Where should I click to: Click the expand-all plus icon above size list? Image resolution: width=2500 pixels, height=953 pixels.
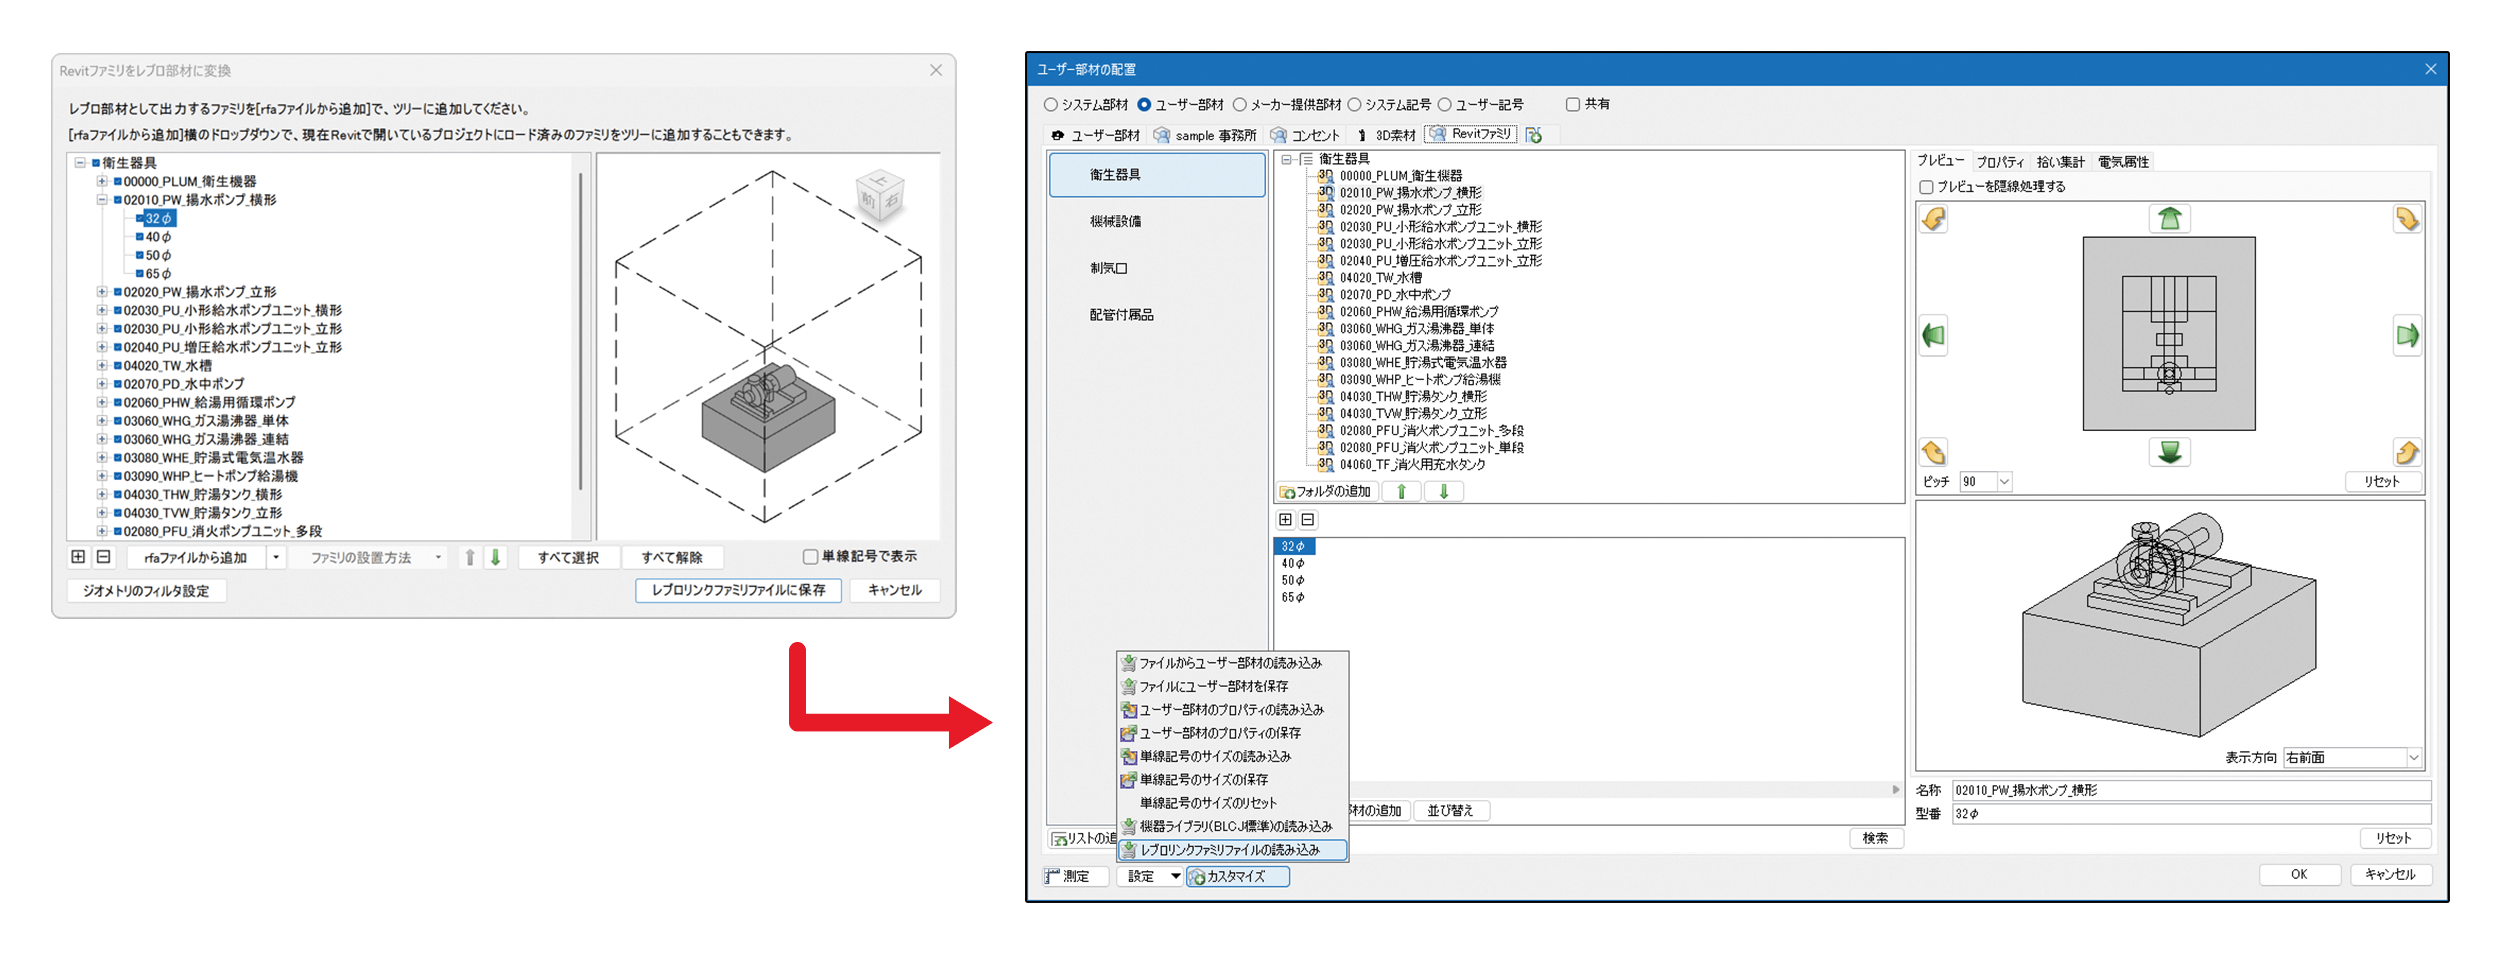point(1286,520)
